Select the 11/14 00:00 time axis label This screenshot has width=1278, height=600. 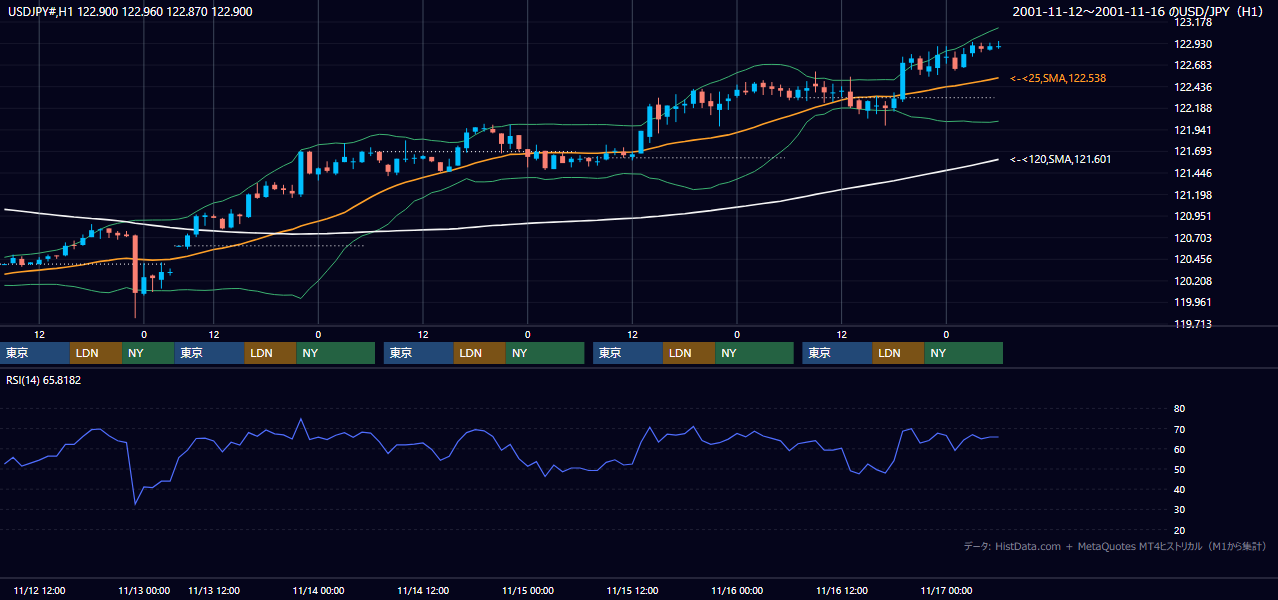pos(319,590)
